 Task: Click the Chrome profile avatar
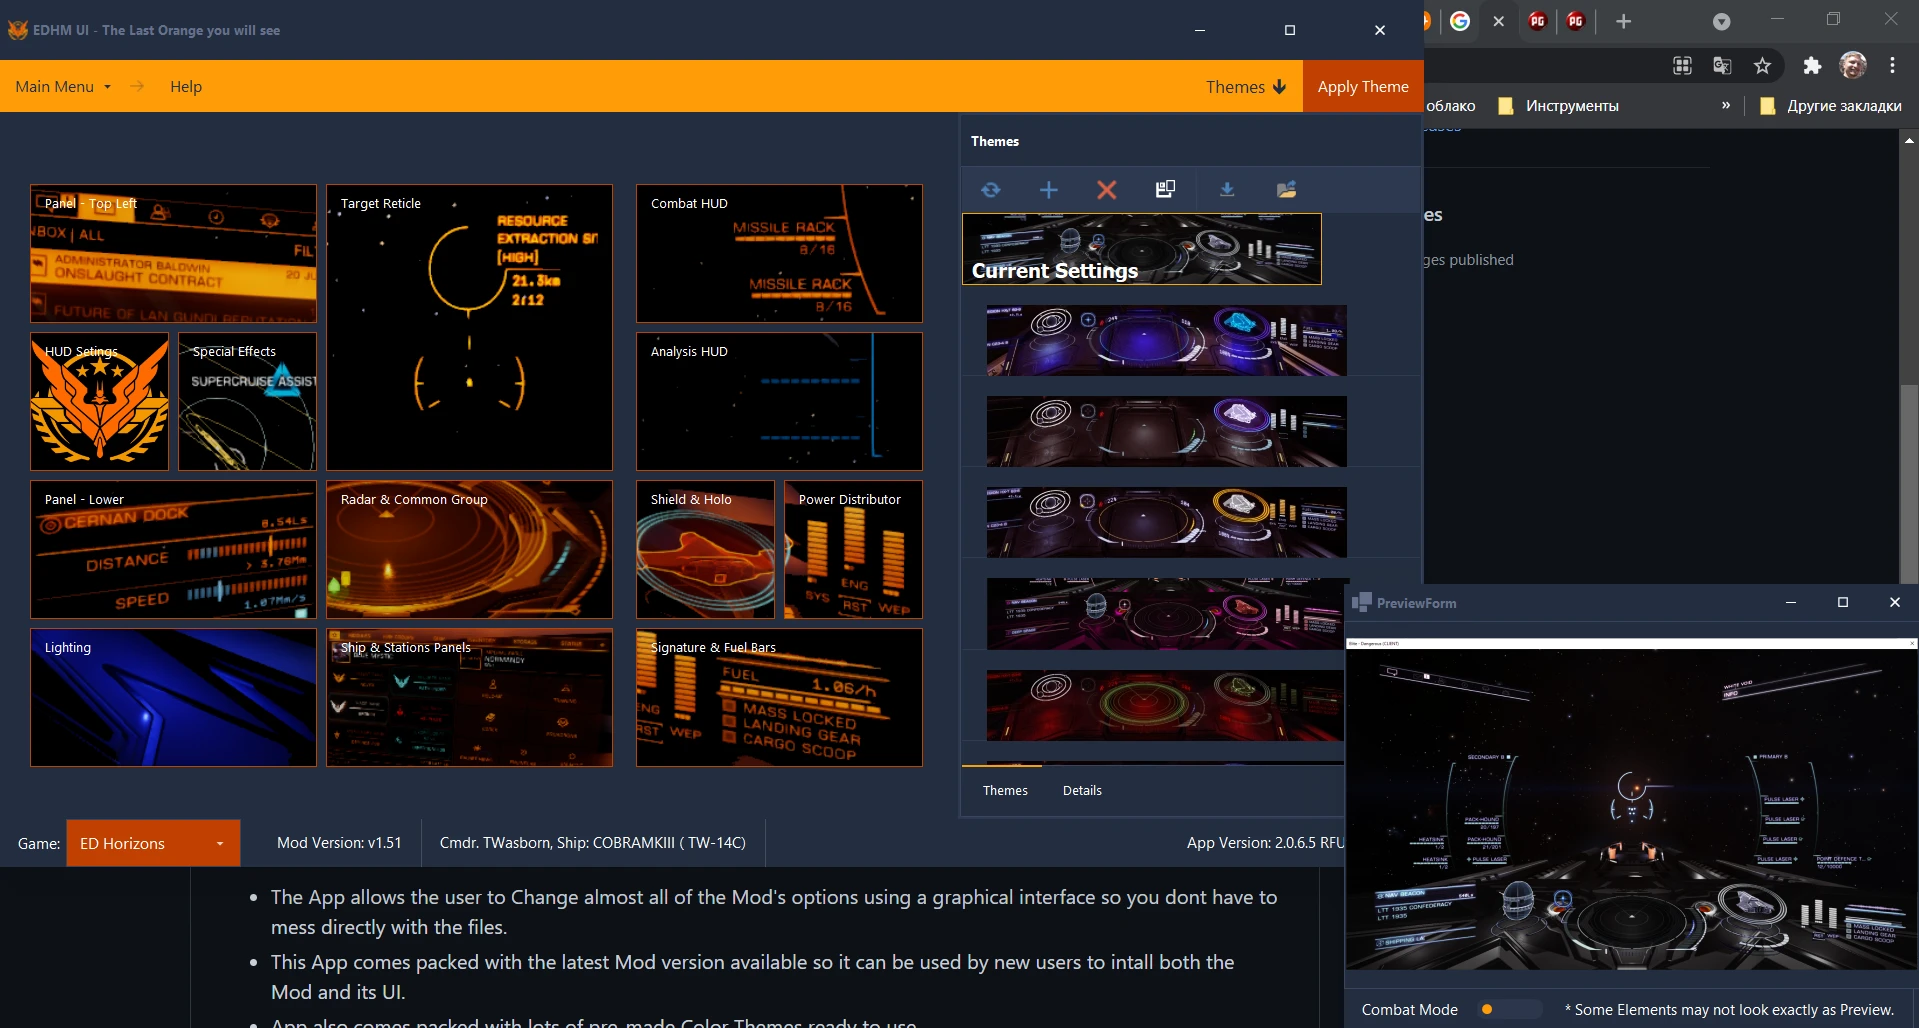[x=1852, y=65]
